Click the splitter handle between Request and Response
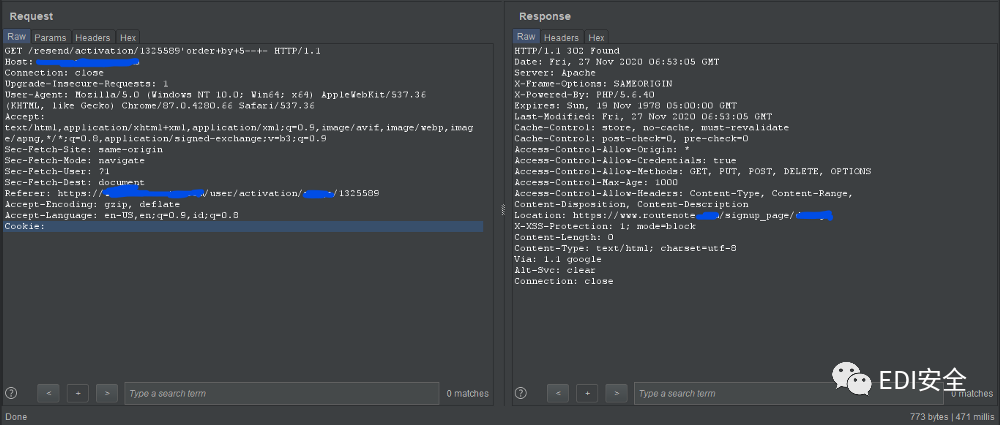 click(x=503, y=209)
